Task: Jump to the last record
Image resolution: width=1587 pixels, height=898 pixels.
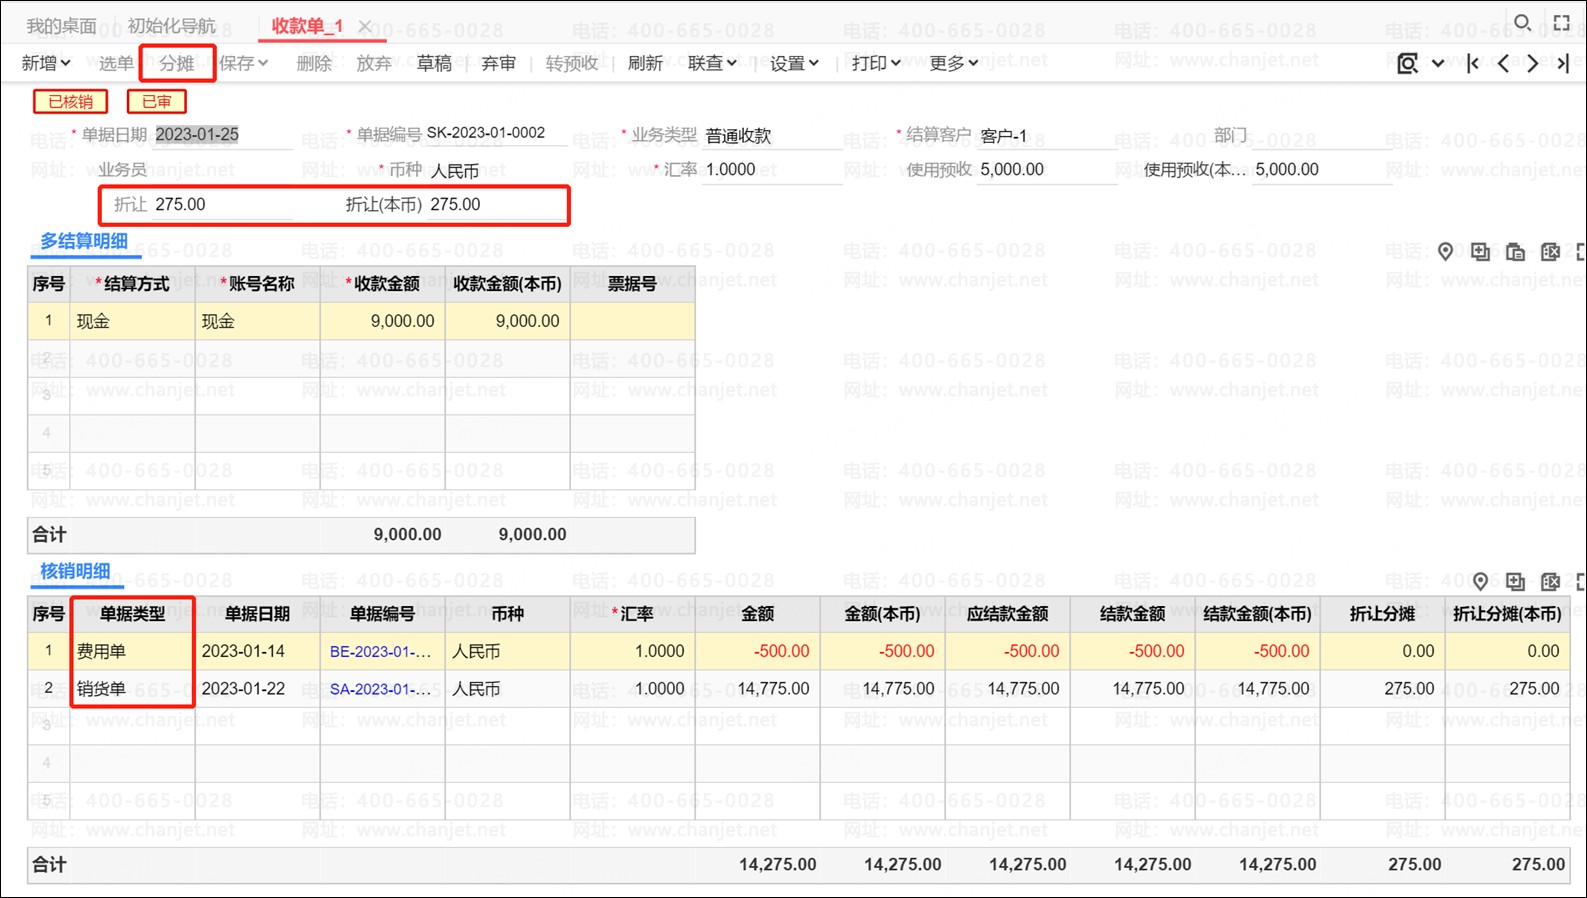Action: [x=1562, y=63]
